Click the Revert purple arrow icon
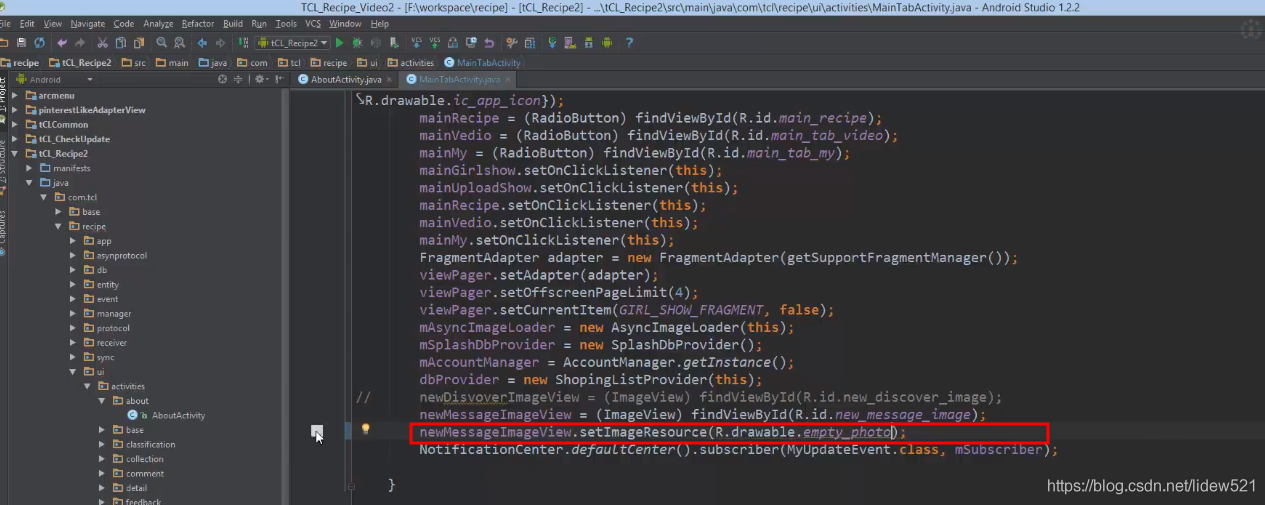This screenshot has width=1265, height=505. coord(489,43)
